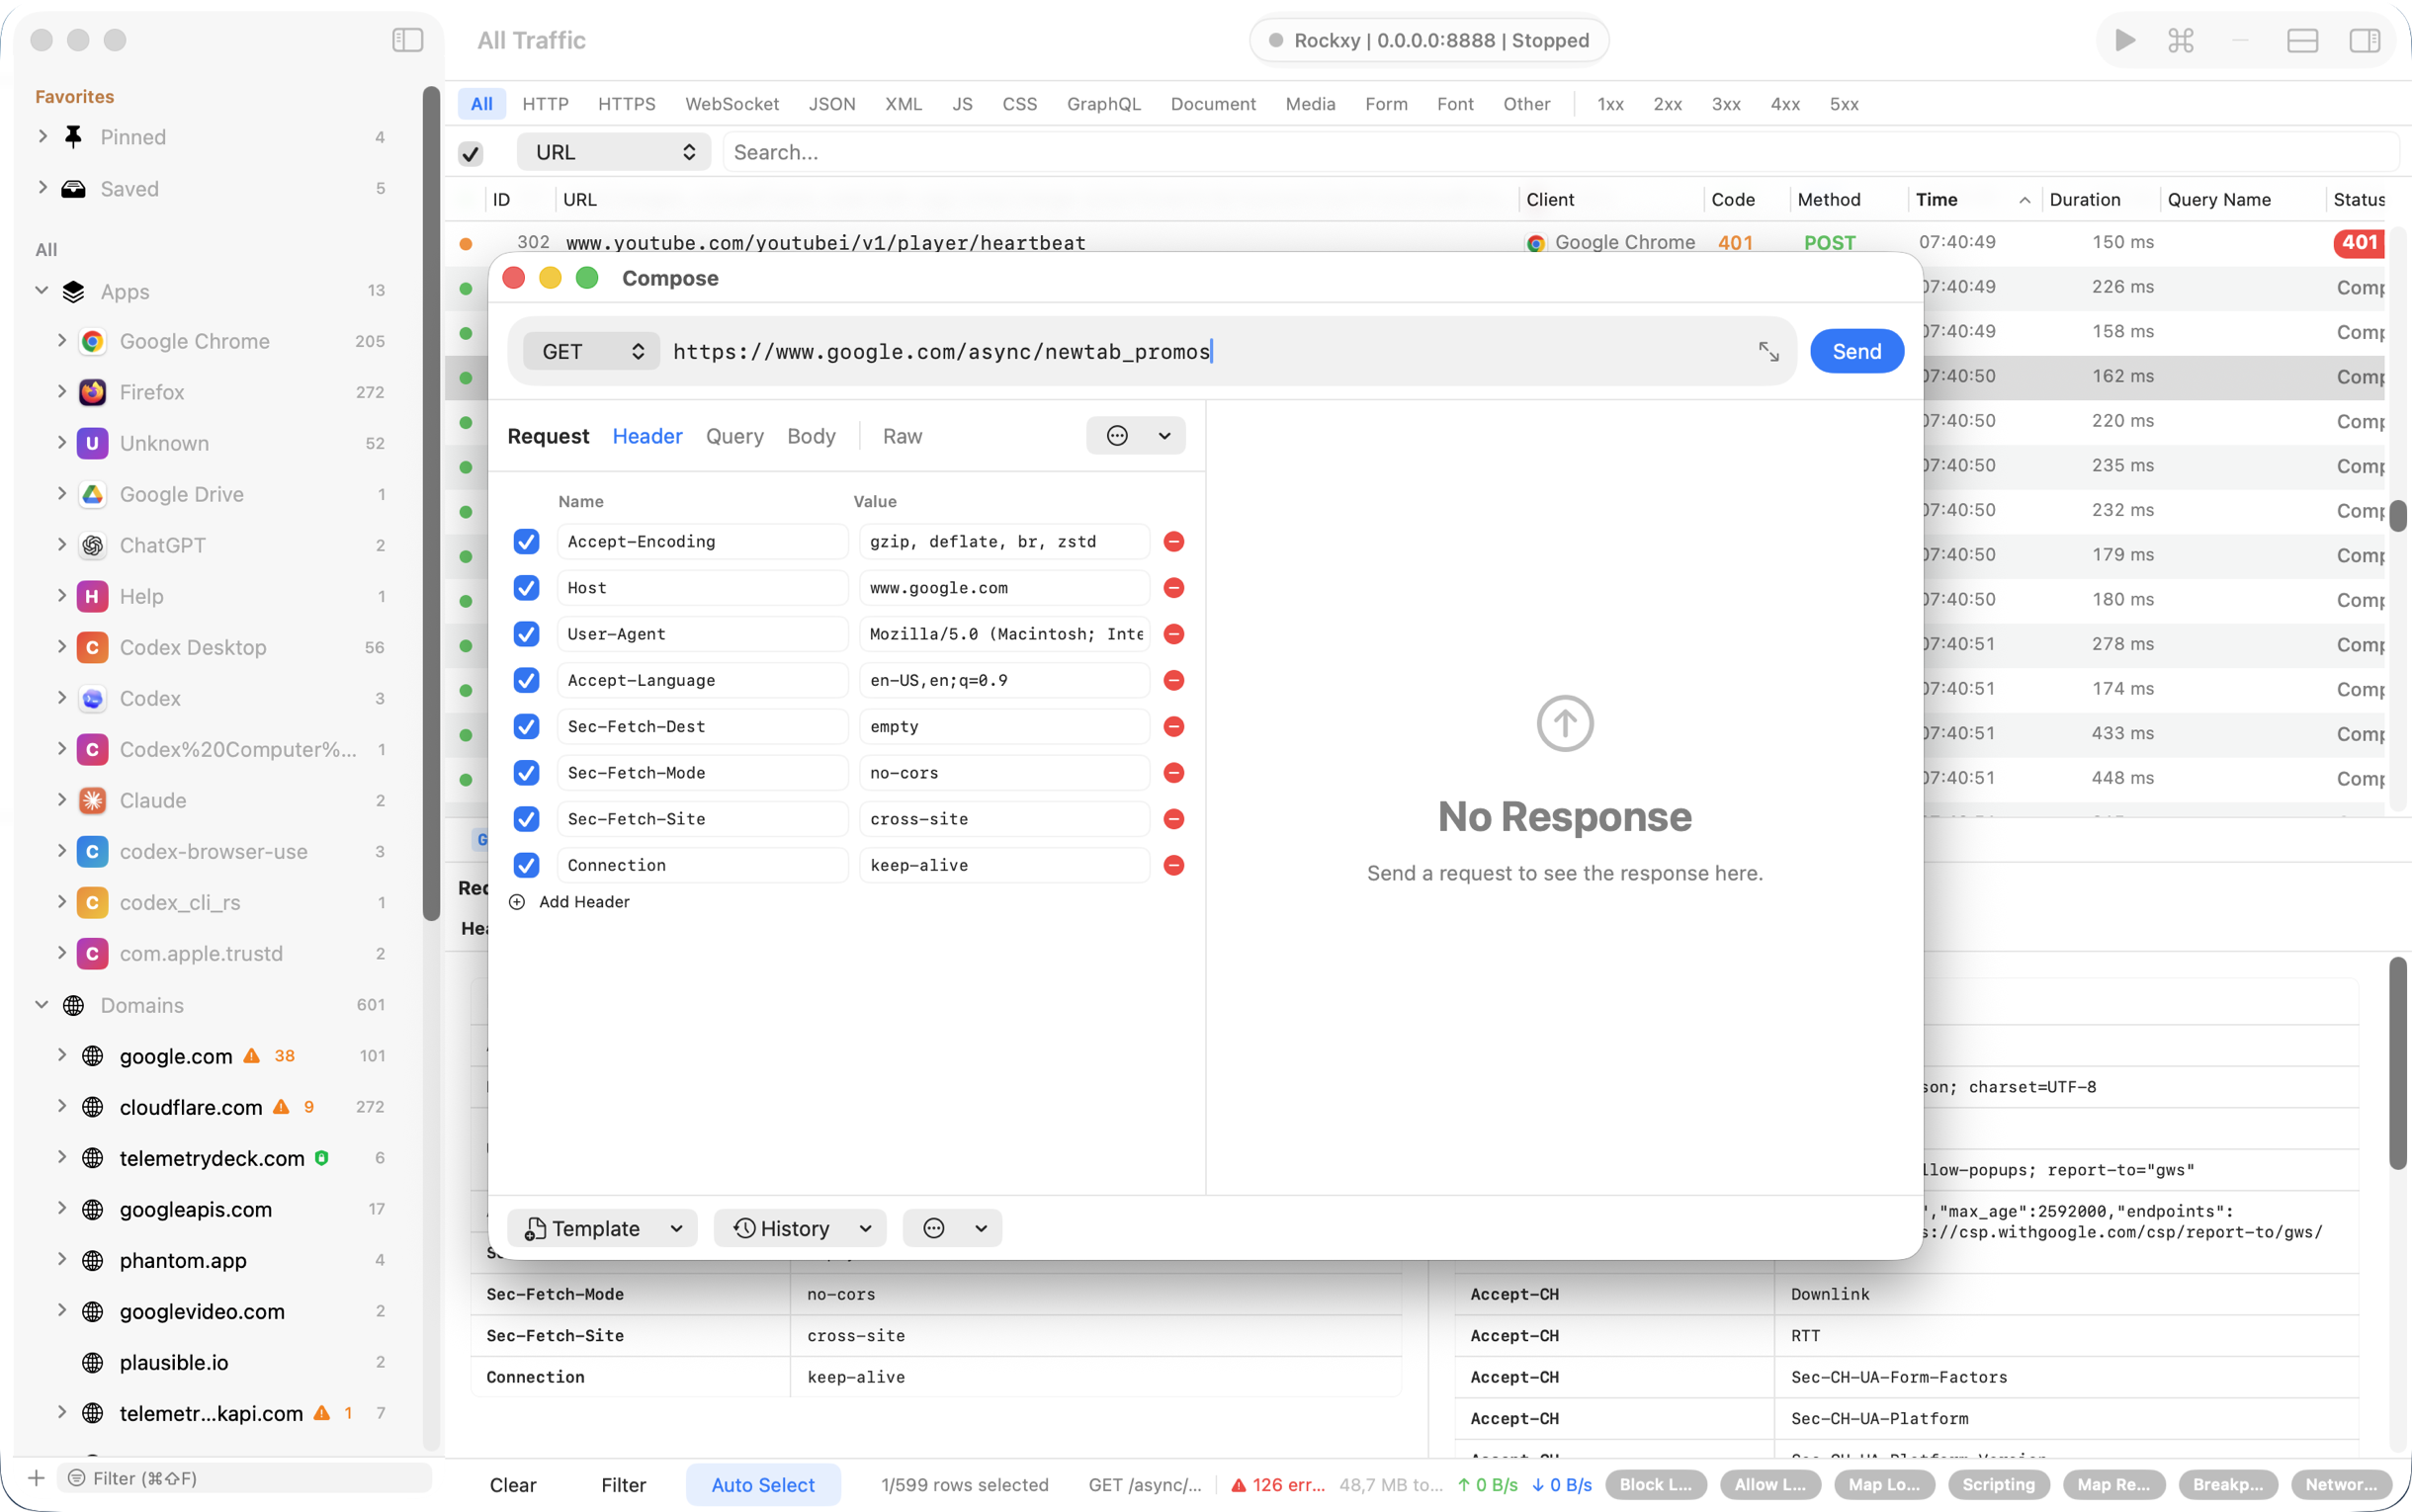
Task: Expand the URL field with arrows icon
Action: pyautogui.click(x=1768, y=351)
